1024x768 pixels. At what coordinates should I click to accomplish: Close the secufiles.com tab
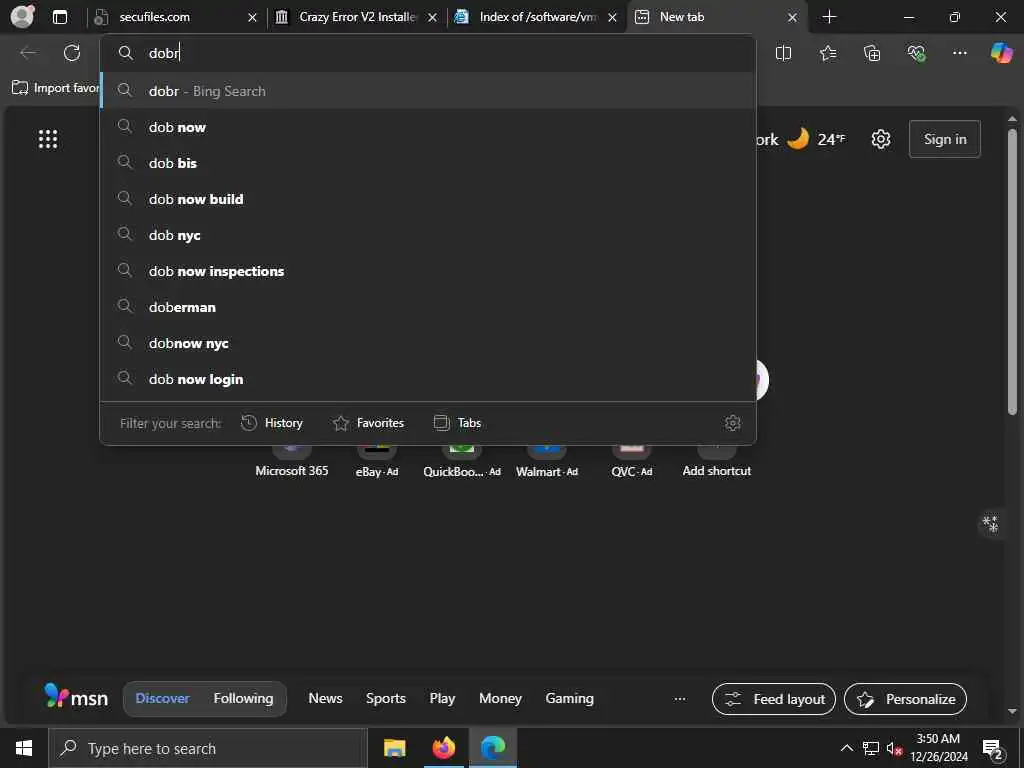coord(252,18)
